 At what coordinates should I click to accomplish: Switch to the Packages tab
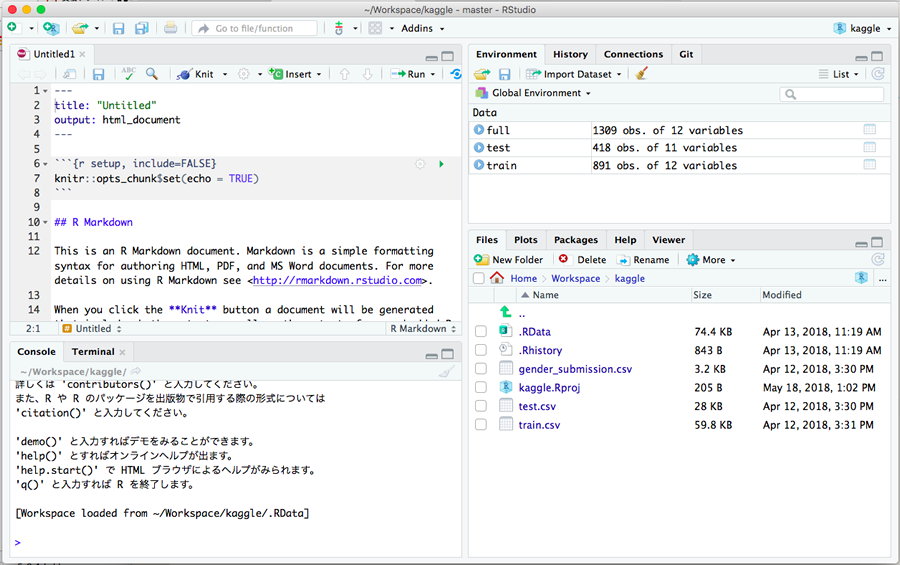point(576,240)
